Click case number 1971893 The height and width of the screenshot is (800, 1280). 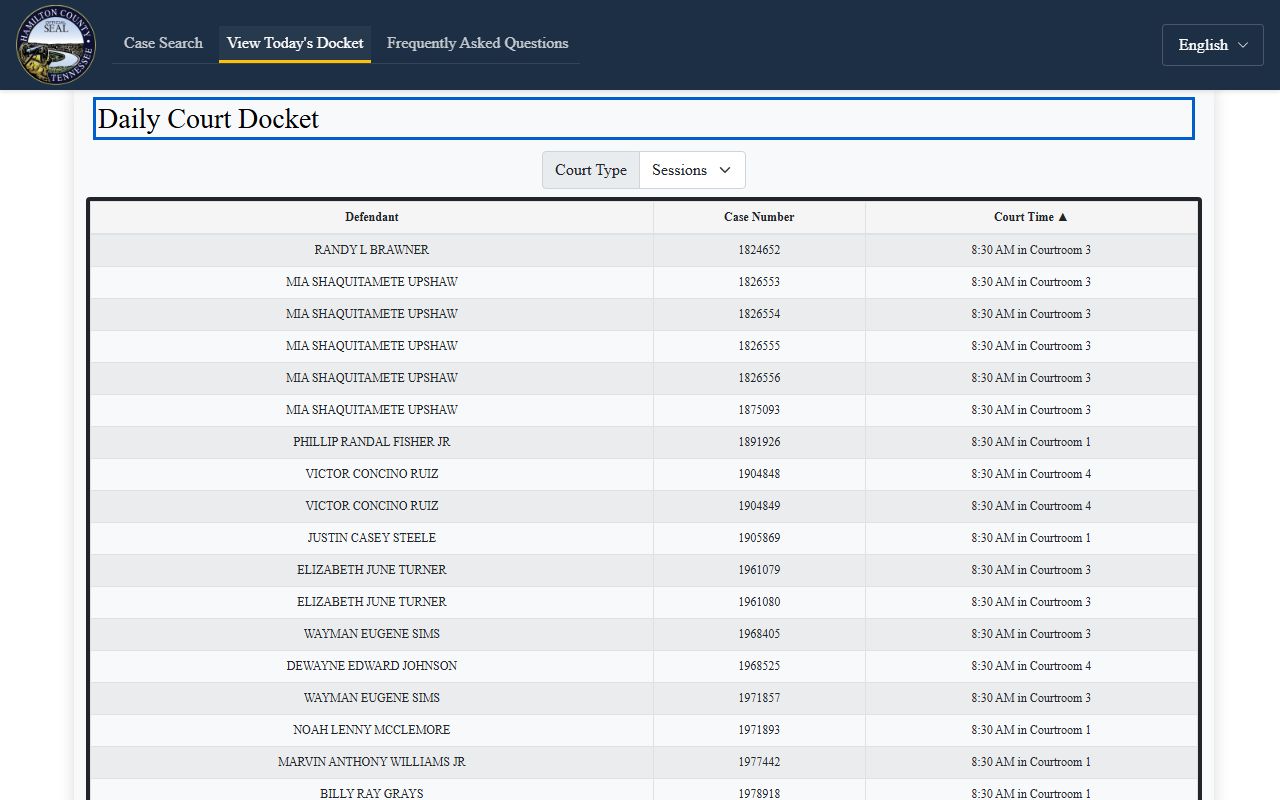click(x=759, y=730)
